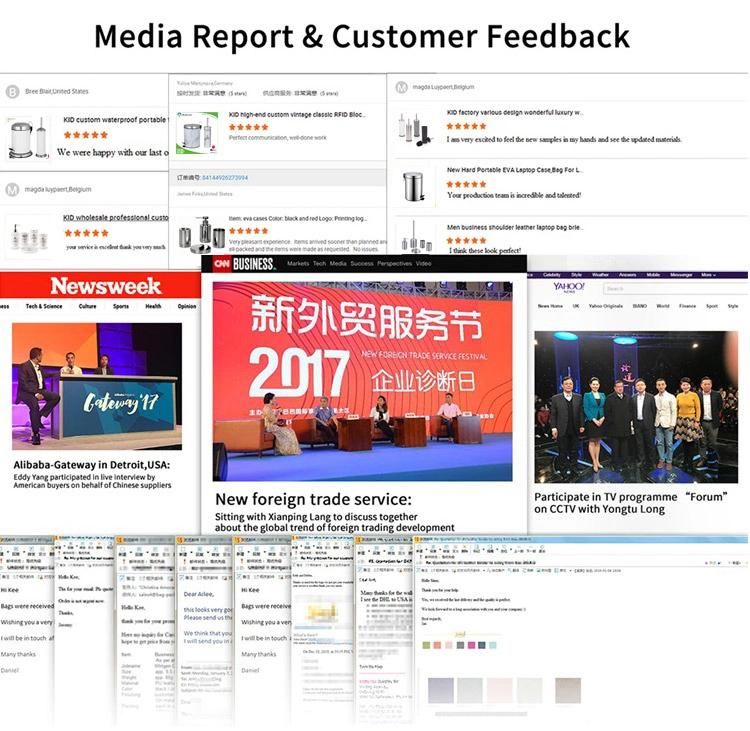750x731 pixels.
Task: Click Bree Blair's round B avatar icon
Action: pyautogui.click(x=12, y=91)
